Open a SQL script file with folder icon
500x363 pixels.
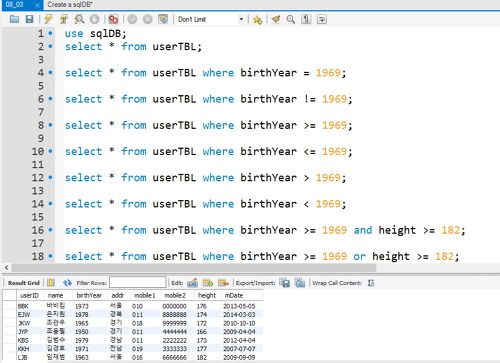(x=14, y=19)
